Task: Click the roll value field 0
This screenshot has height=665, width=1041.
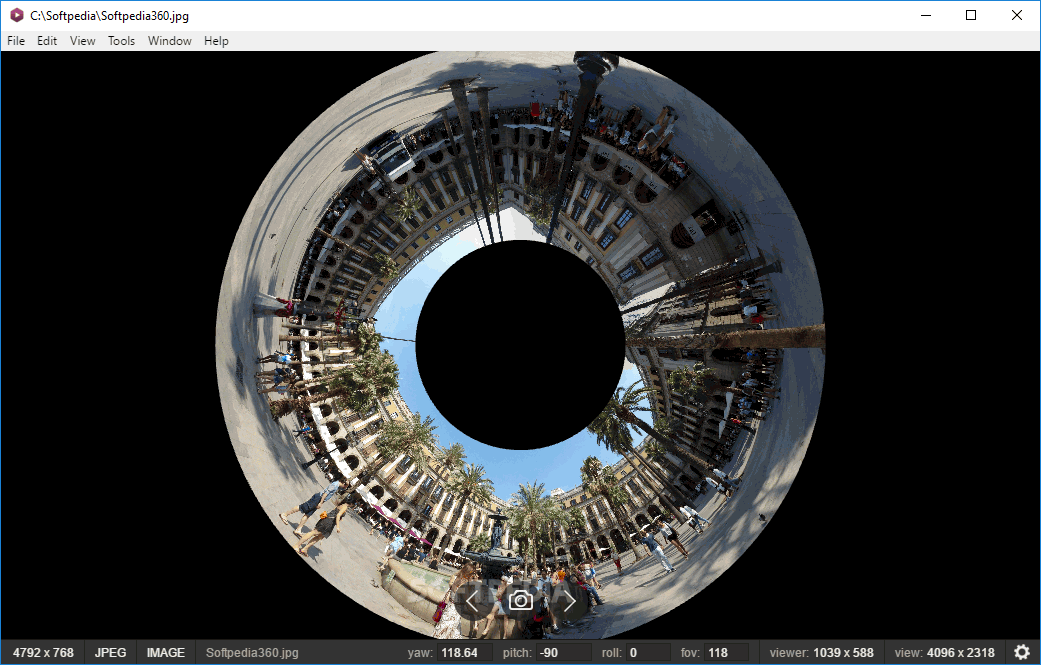Action: pos(648,652)
